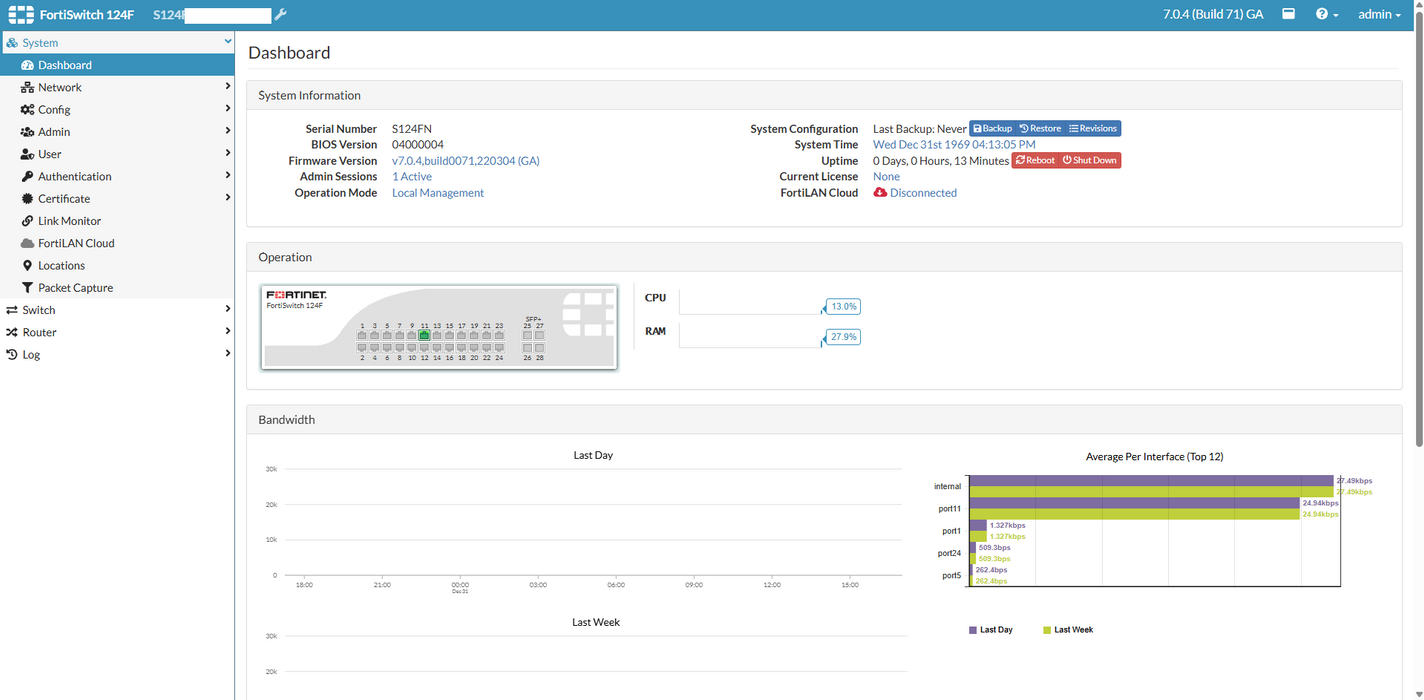Click the Packet Capture funnel icon
Screen dimensions: 1424x700
click(x=28, y=288)
